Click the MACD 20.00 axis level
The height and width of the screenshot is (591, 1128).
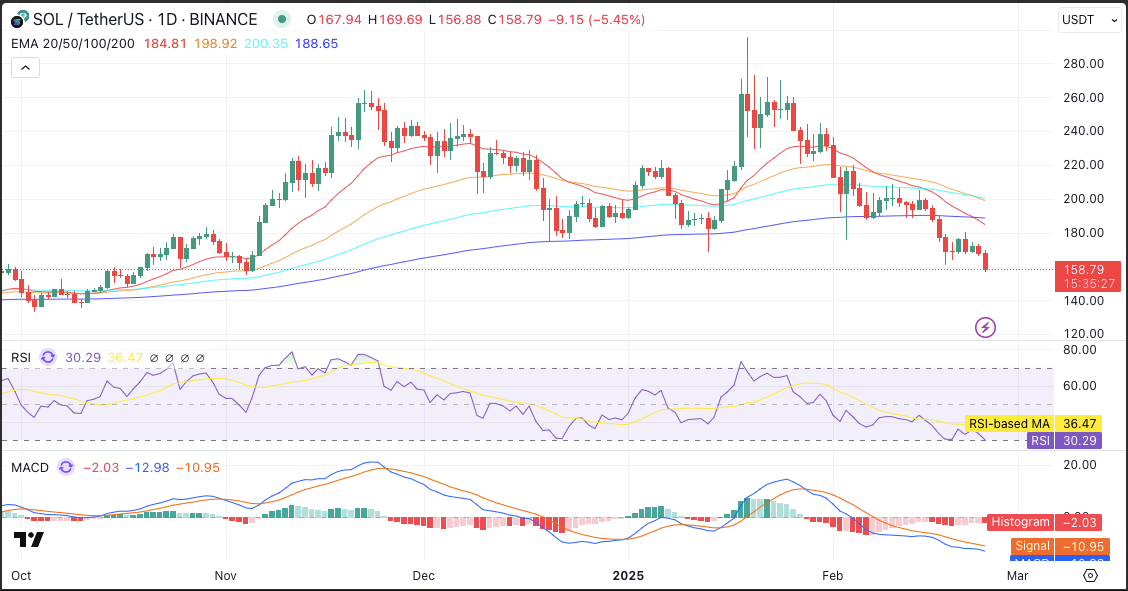[1079, 464]
